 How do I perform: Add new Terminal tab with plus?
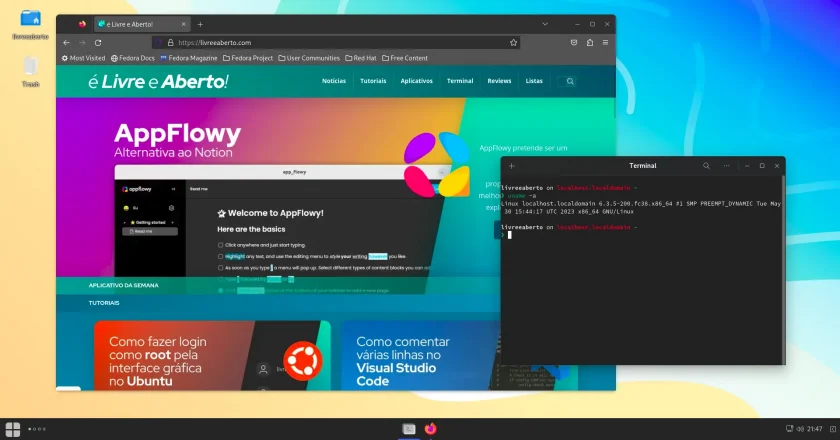click(x=512, y=166)
